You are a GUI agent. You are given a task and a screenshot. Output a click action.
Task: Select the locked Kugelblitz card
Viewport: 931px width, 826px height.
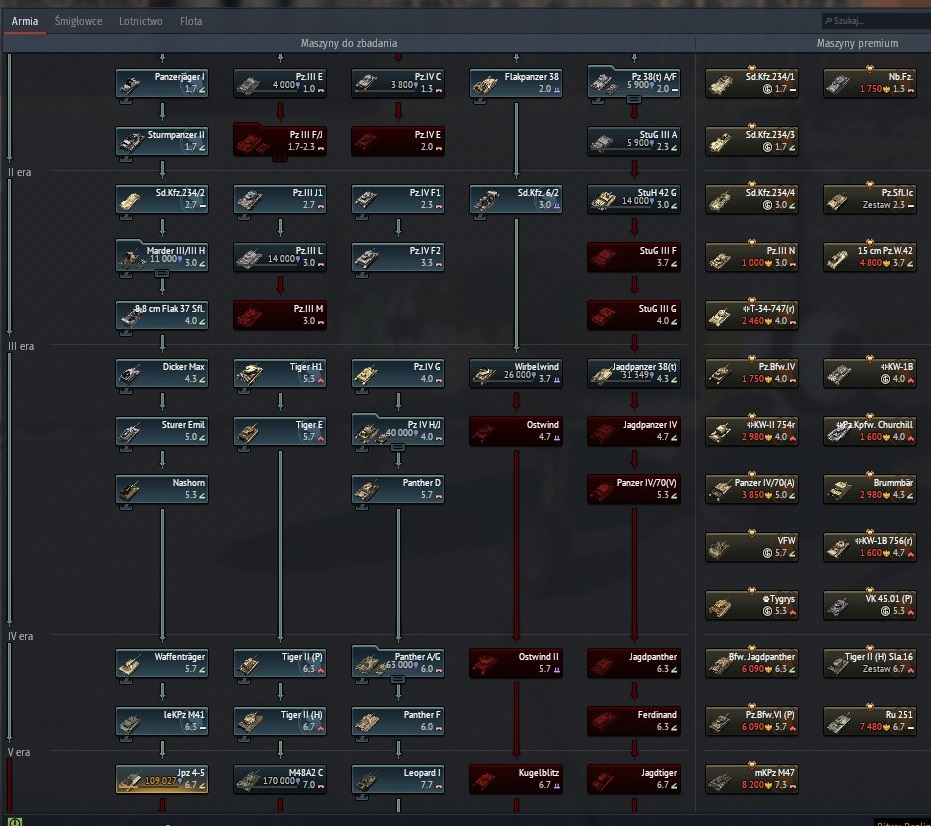point(516,779)
